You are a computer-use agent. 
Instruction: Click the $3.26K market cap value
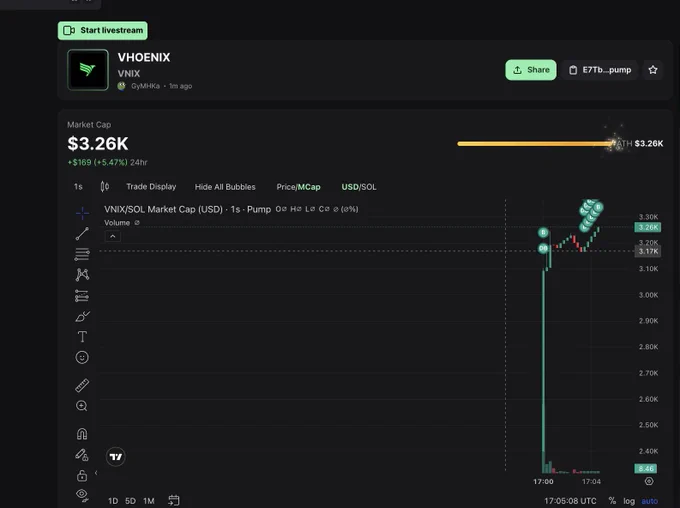(x=98, y=144)
